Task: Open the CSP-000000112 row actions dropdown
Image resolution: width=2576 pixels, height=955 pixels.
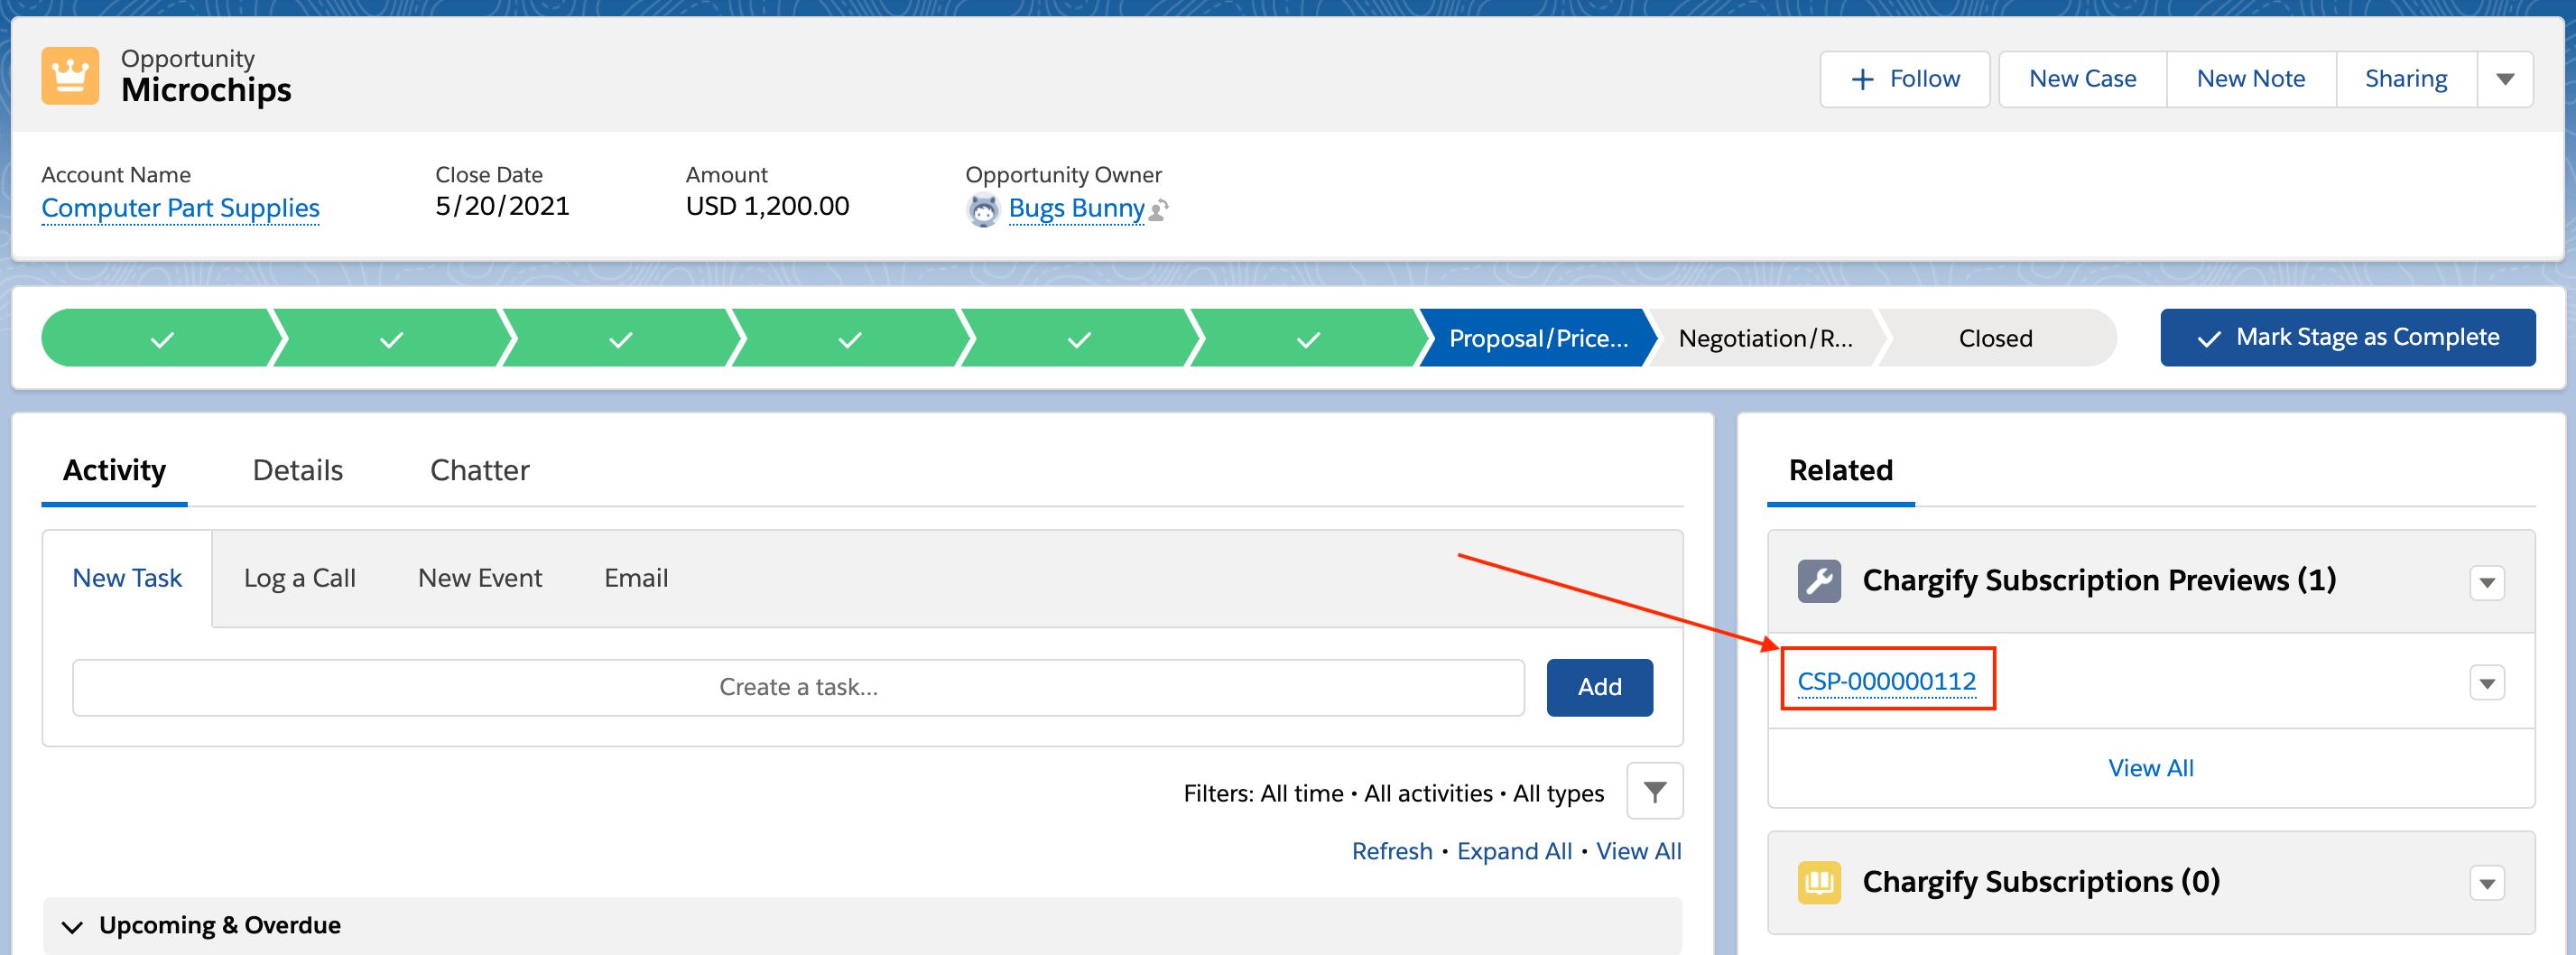Action: 2486,683
